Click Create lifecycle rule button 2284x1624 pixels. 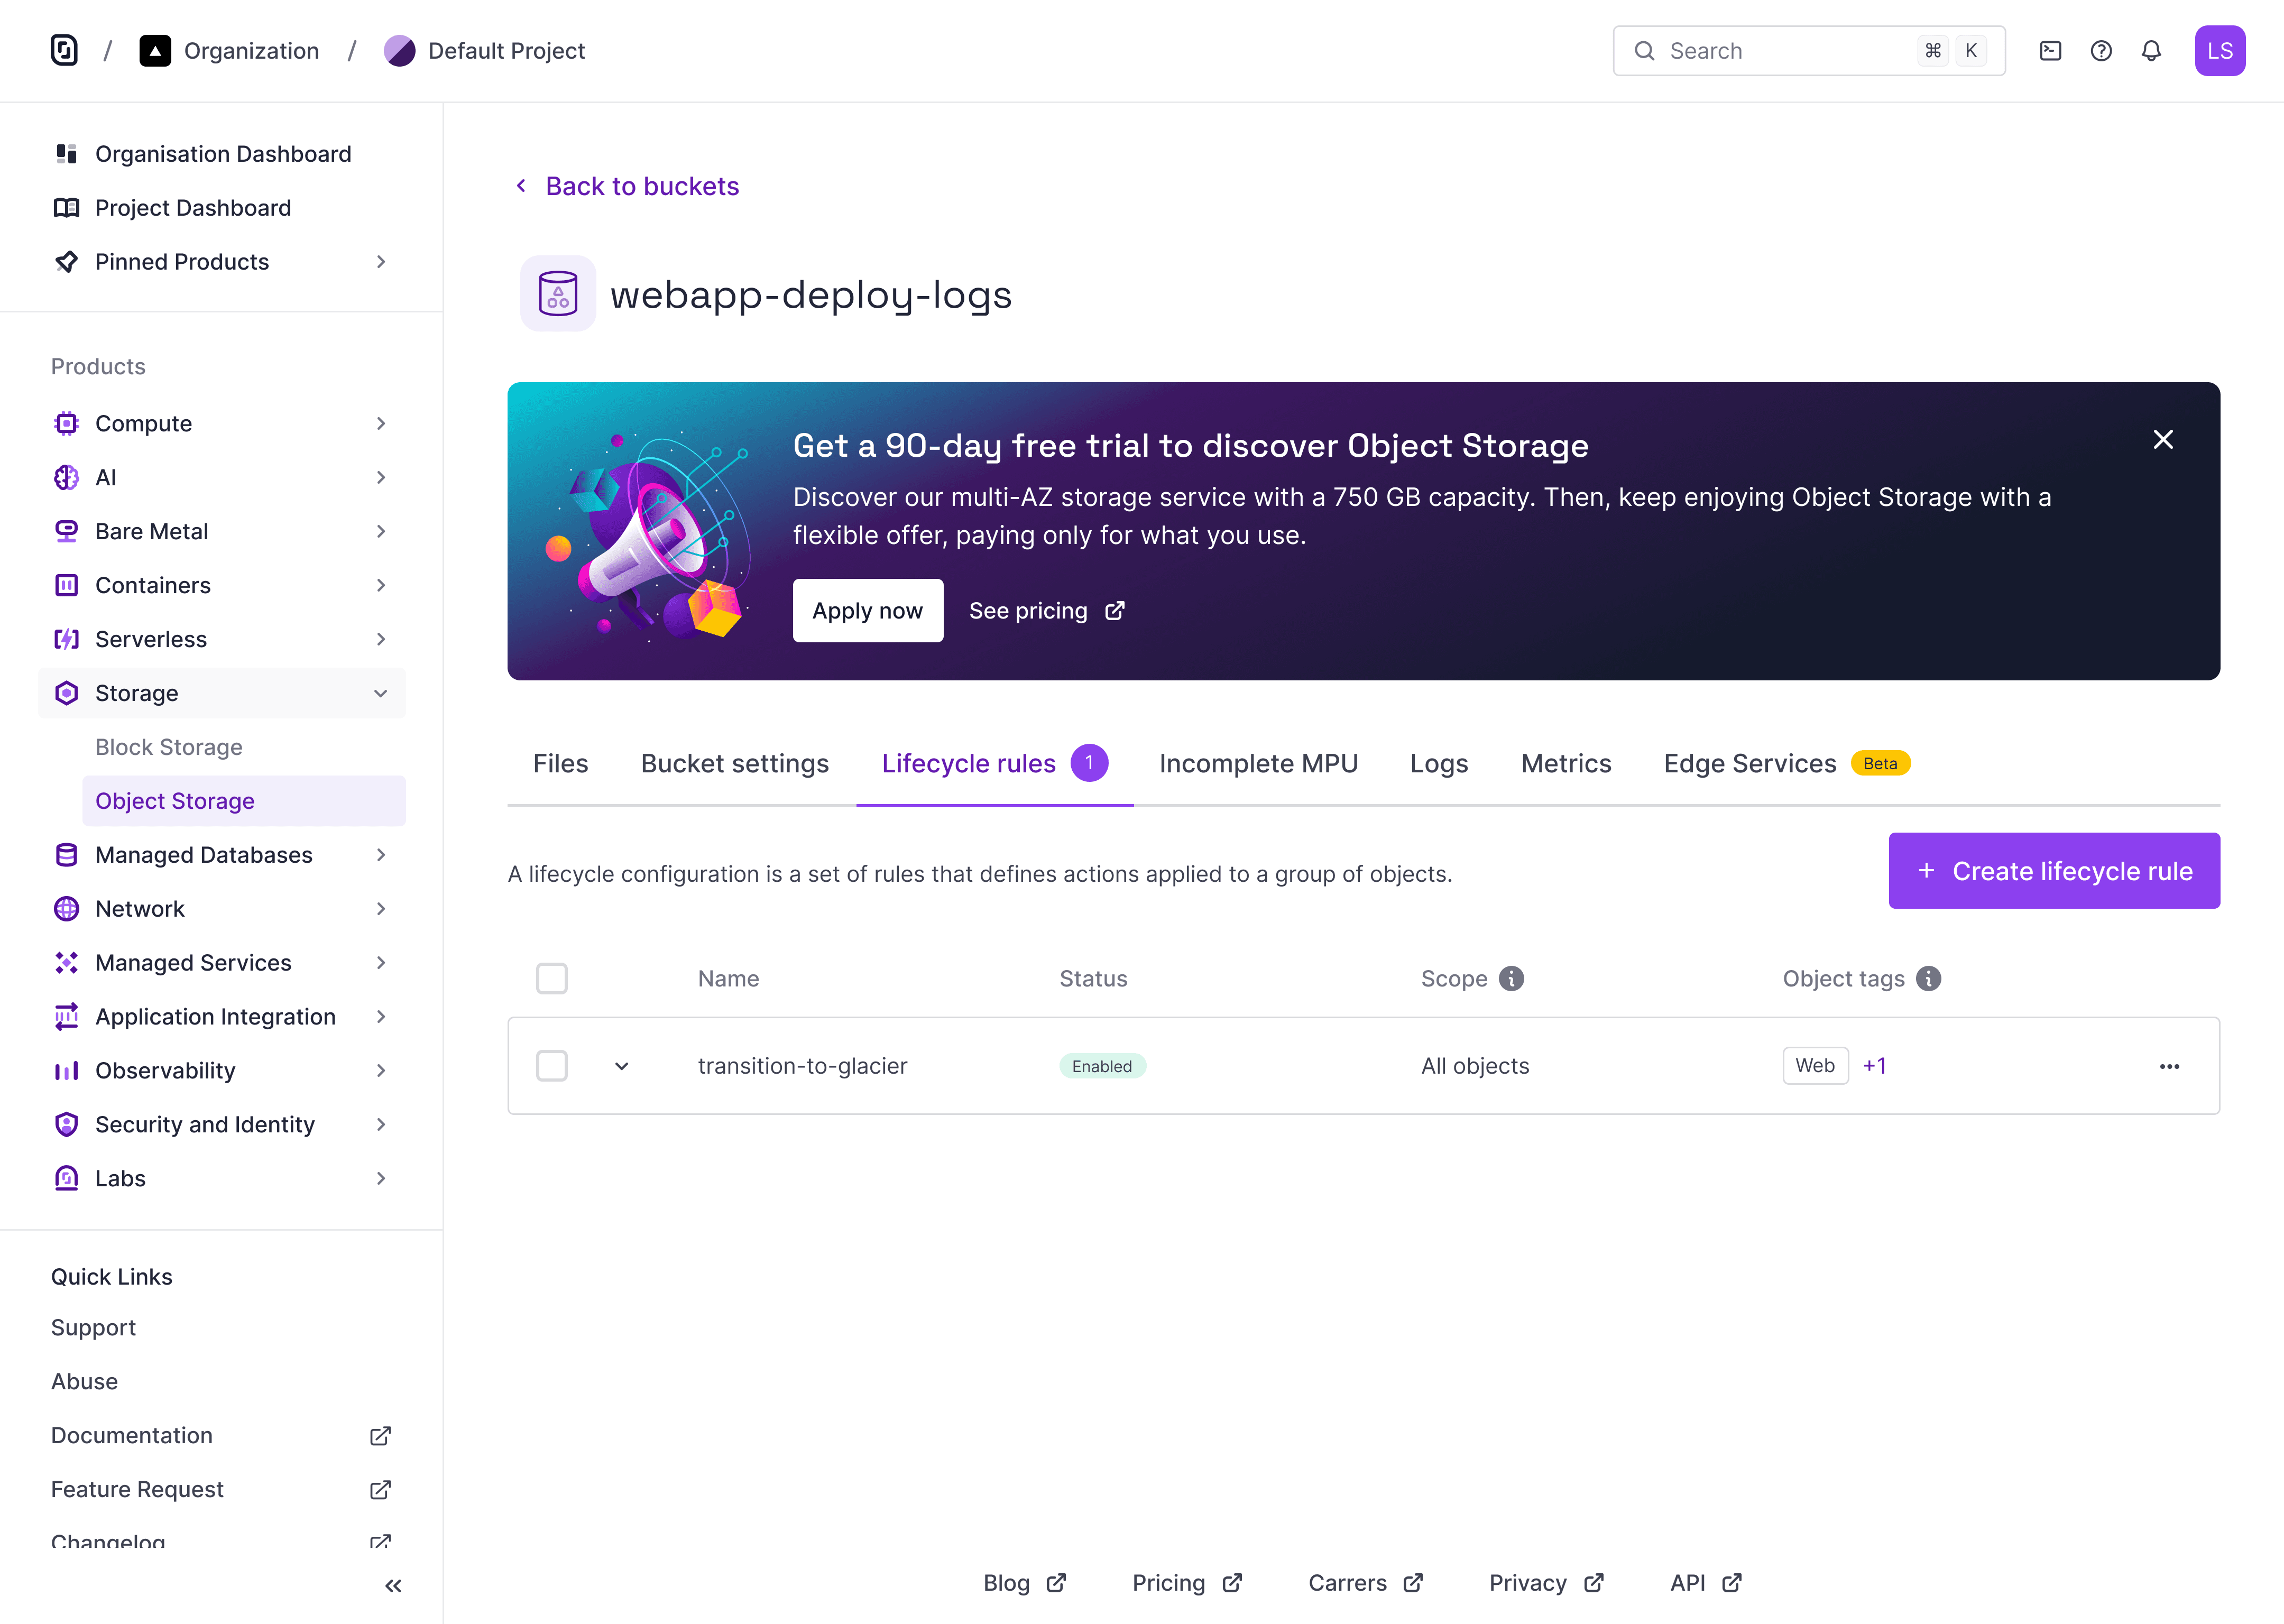(x=2053, y=871)
